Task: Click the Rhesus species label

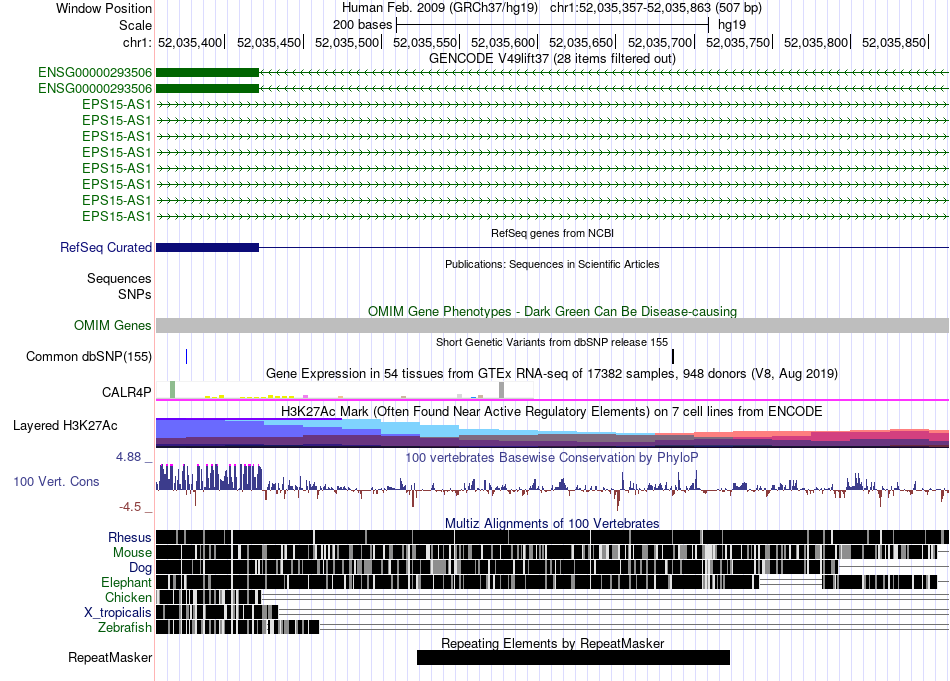Action: (130, 537)
